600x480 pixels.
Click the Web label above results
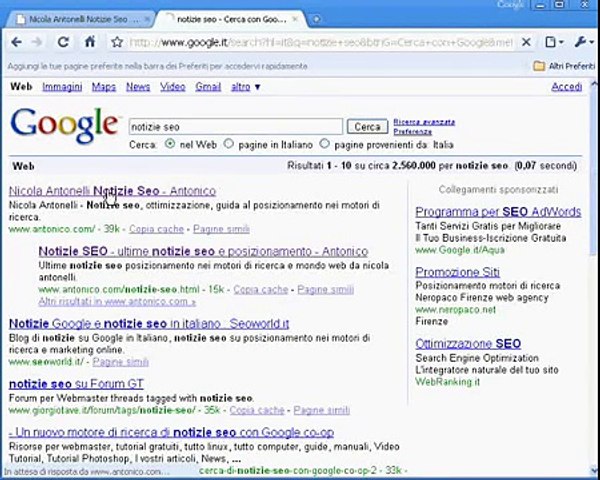click(x=23, y=166)
